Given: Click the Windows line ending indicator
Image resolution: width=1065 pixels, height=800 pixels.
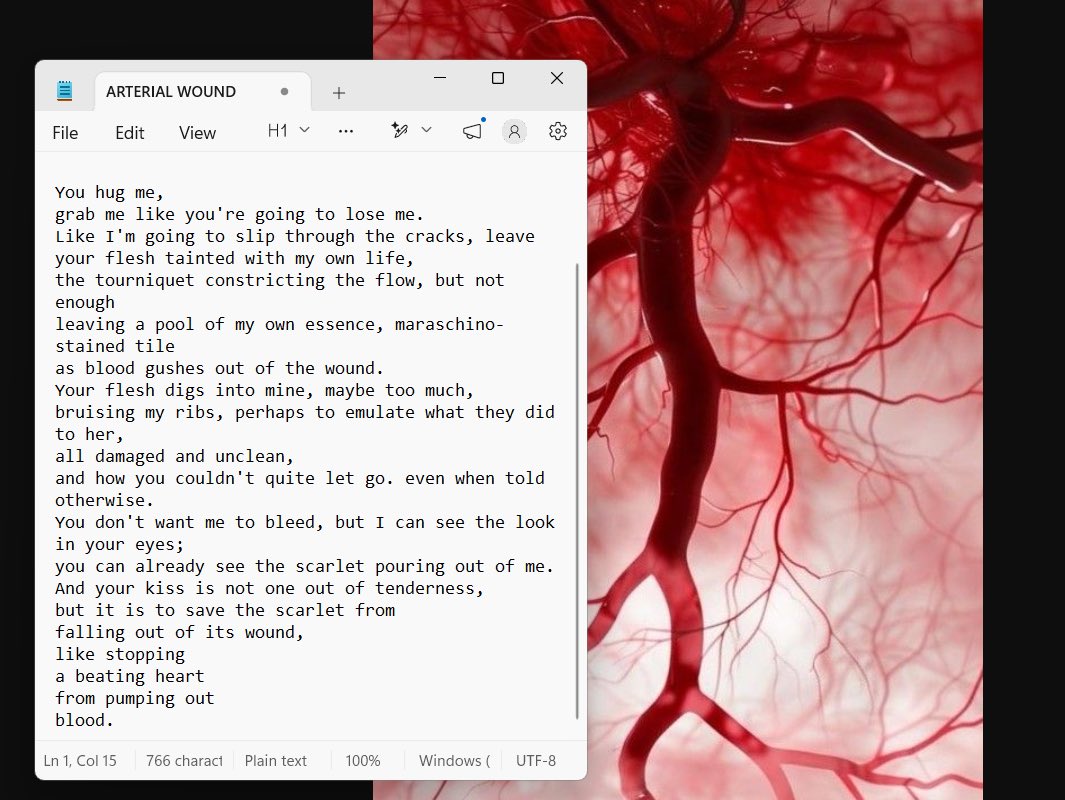Looking at the screenshot, I should pyautogui.click(x=454, y=761).
